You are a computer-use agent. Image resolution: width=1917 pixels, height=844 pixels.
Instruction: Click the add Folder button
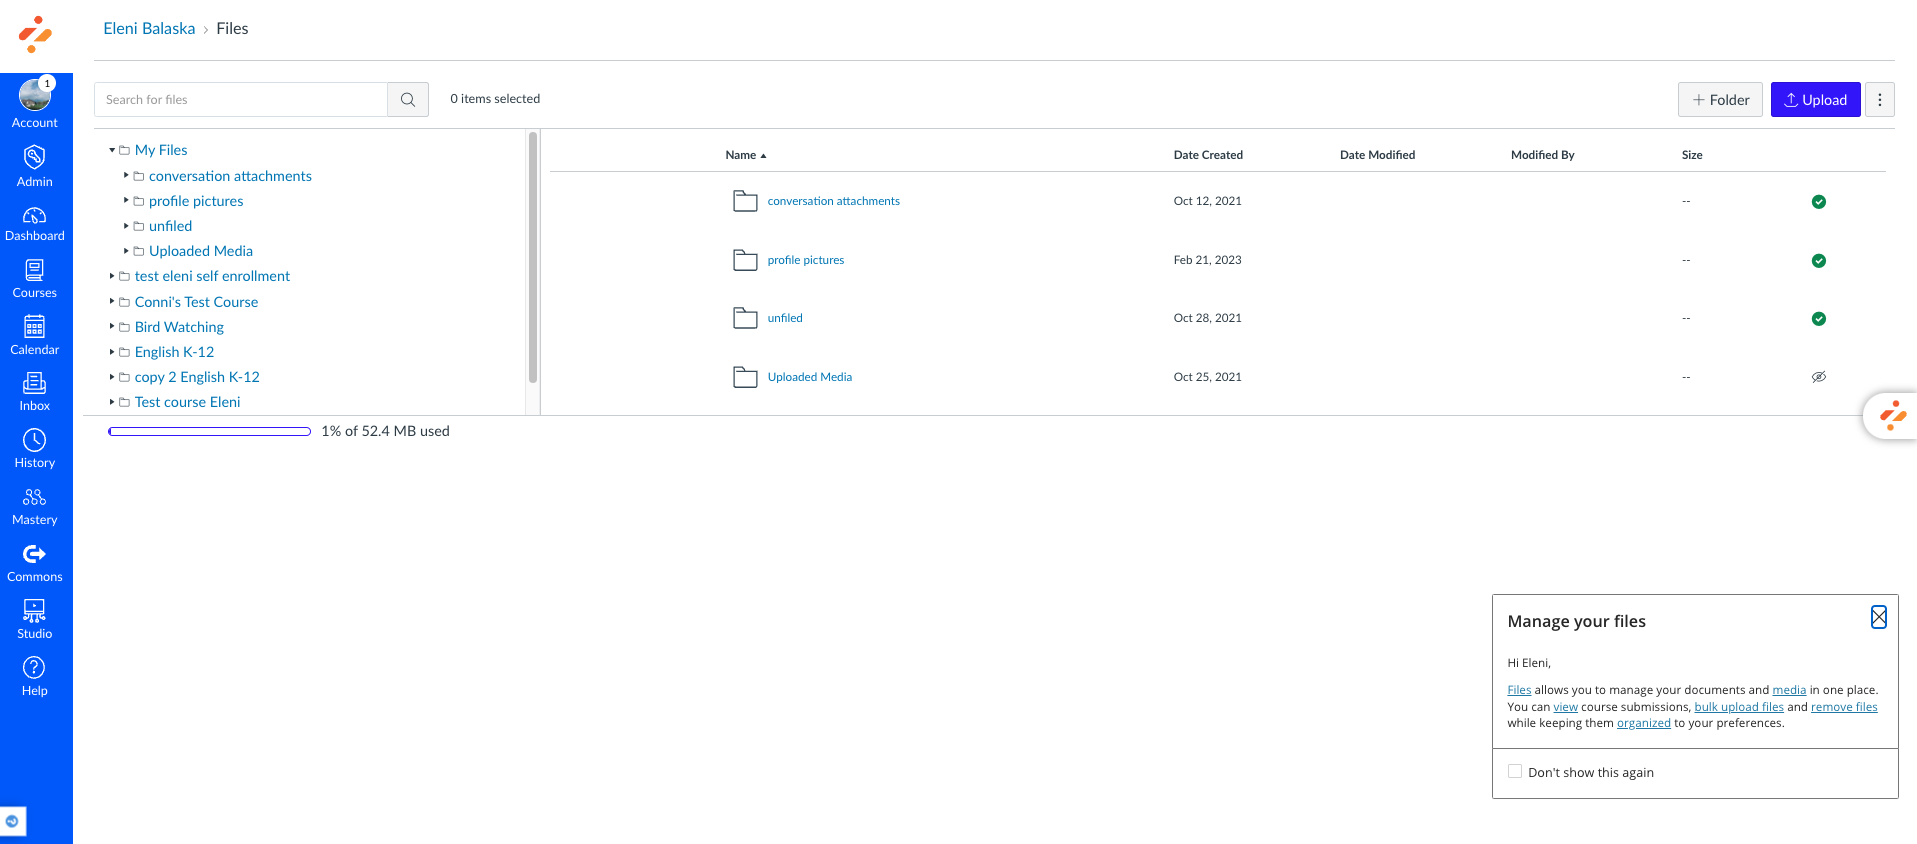[1720, 99]
